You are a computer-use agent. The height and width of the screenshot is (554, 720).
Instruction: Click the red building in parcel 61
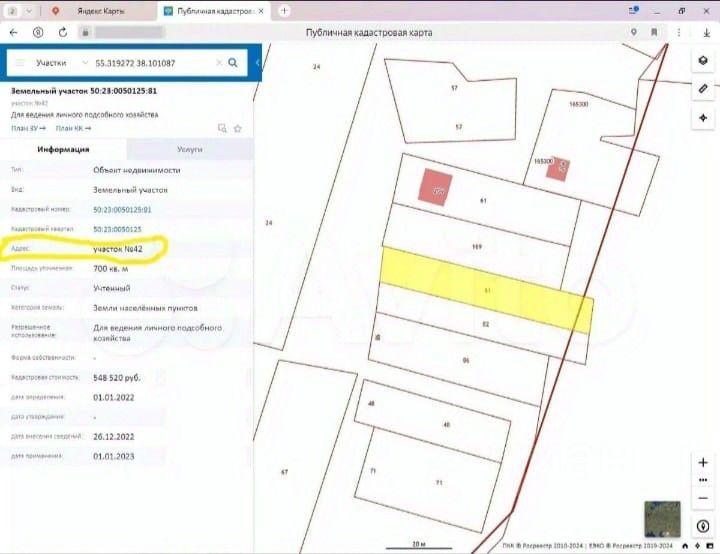click(x=435, y=187)
